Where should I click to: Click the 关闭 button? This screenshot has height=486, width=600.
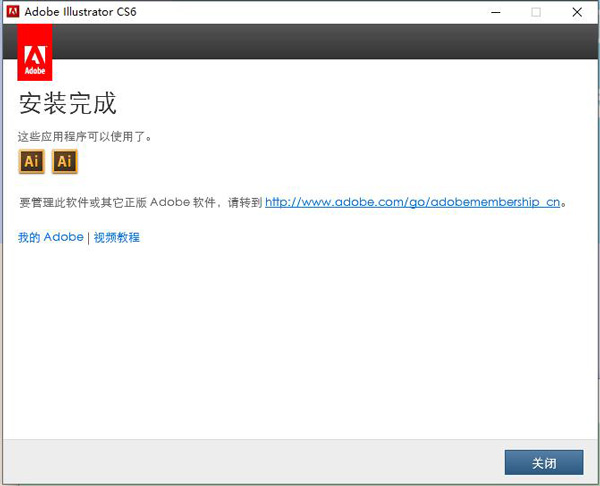click(x=544, y=463)
